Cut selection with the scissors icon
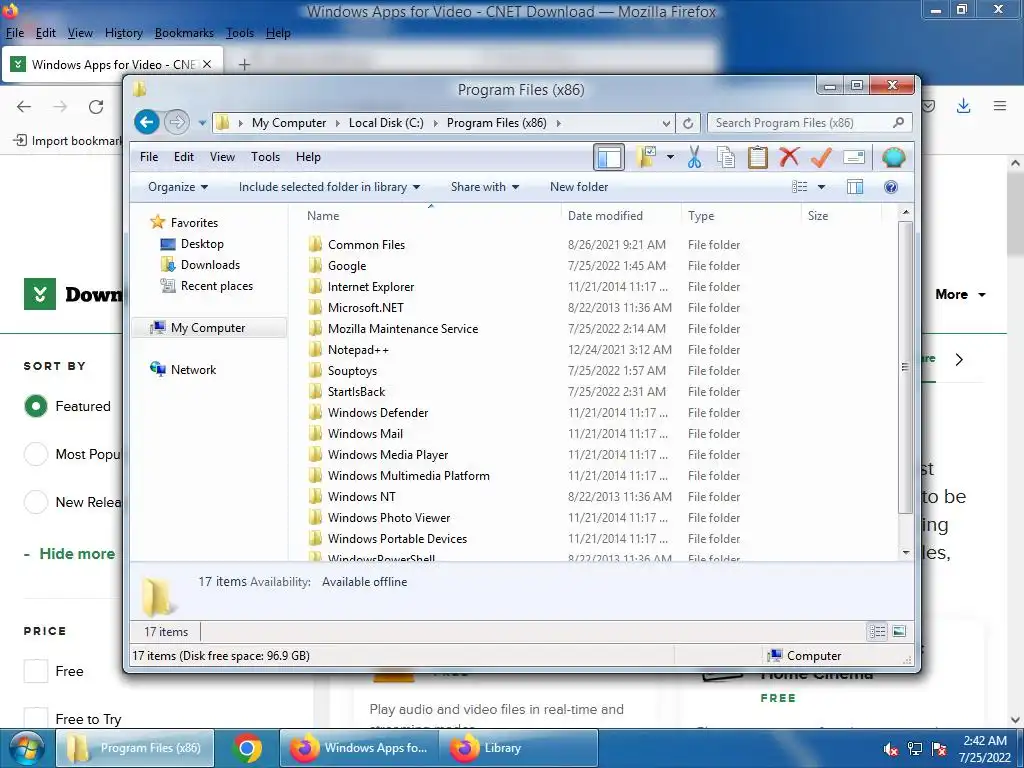The width and height of the screenshot is (1024, 768). pos(694,157)
